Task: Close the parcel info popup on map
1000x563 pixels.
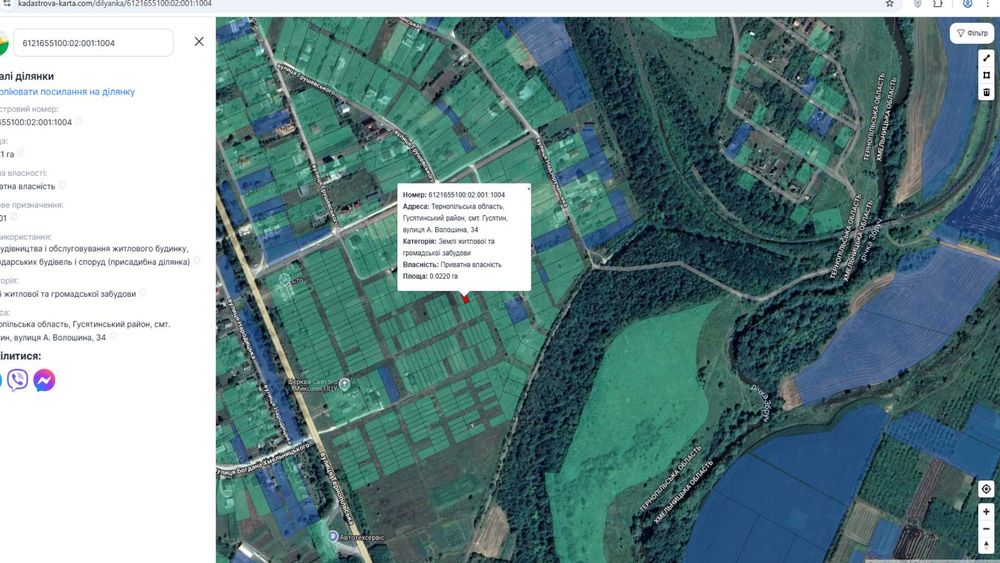Action: [528, 189]
